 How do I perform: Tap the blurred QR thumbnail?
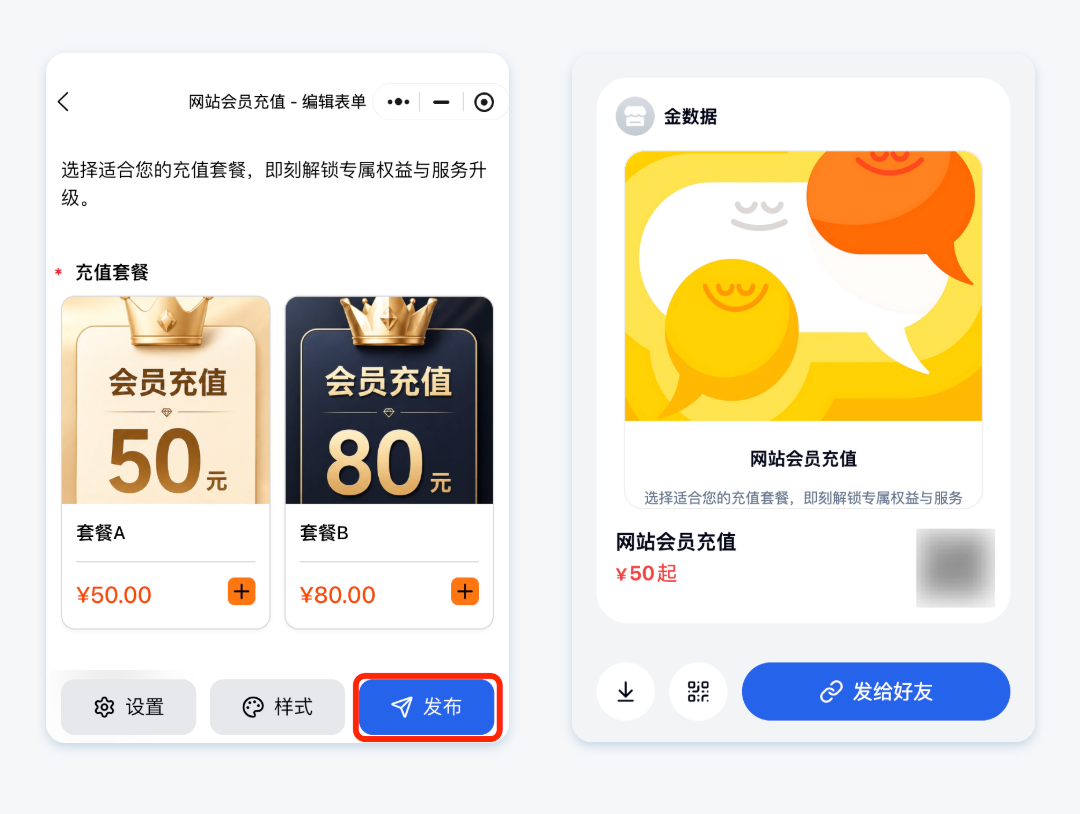(955, 567)
